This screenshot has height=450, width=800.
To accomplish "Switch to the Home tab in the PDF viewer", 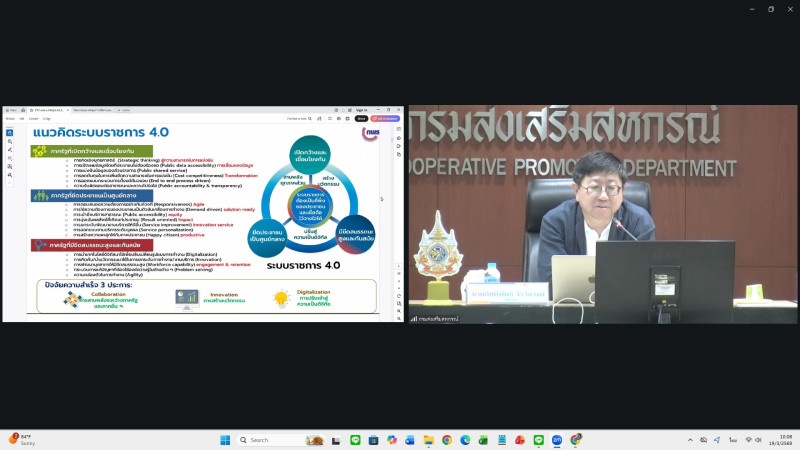I will [11, 110].
